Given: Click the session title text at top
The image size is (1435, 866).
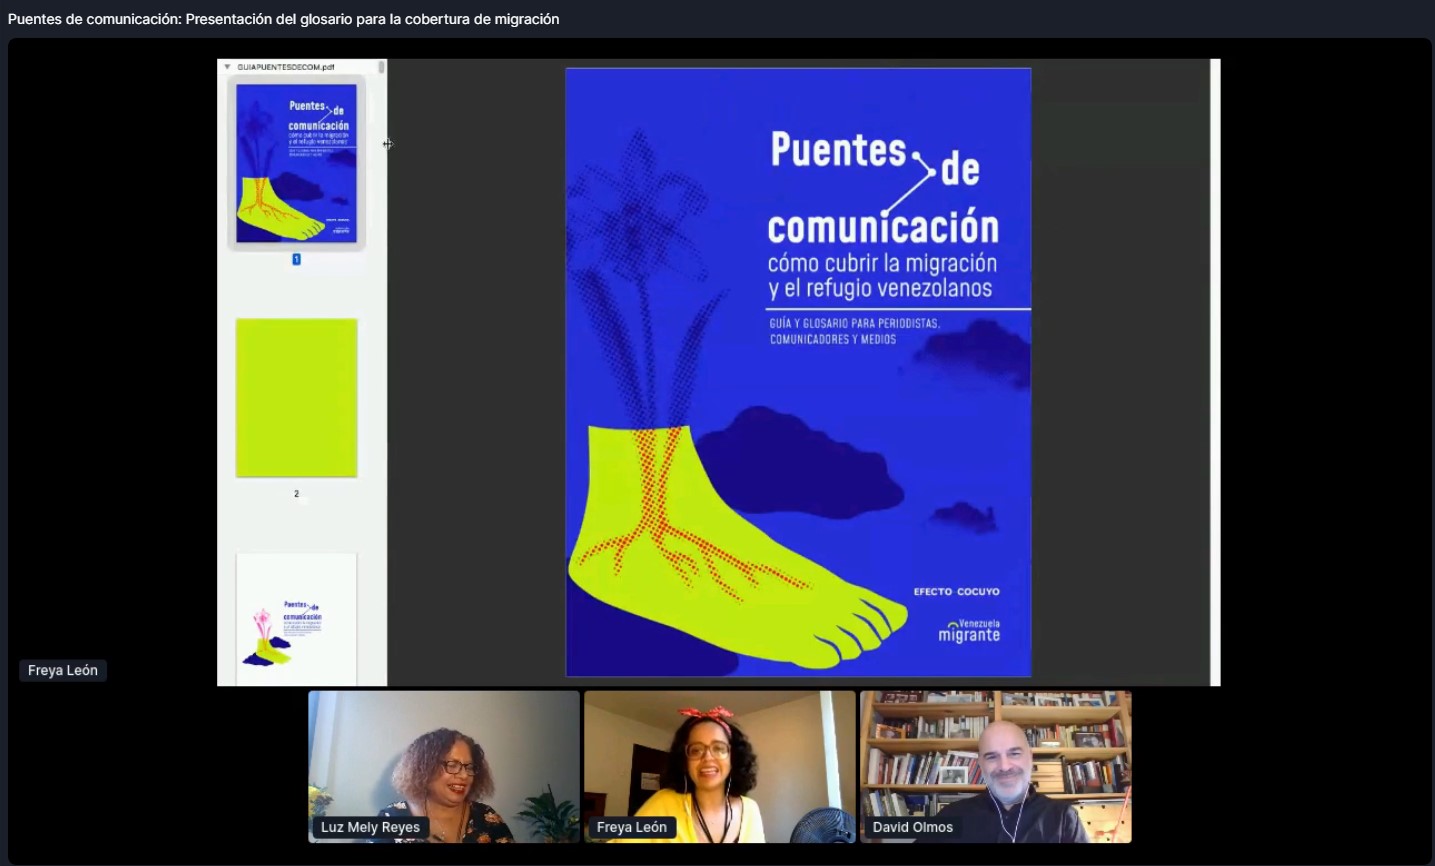Looking at the screenshot, I should (283, 19).
